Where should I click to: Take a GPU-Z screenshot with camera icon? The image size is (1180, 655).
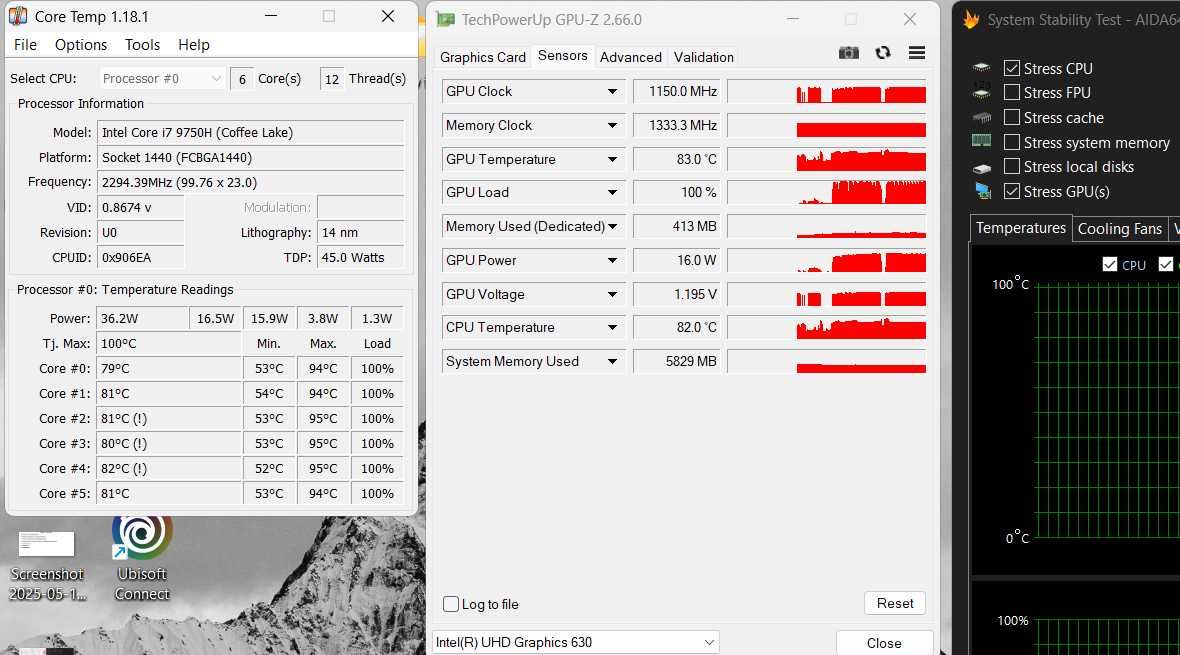[849, 53]
